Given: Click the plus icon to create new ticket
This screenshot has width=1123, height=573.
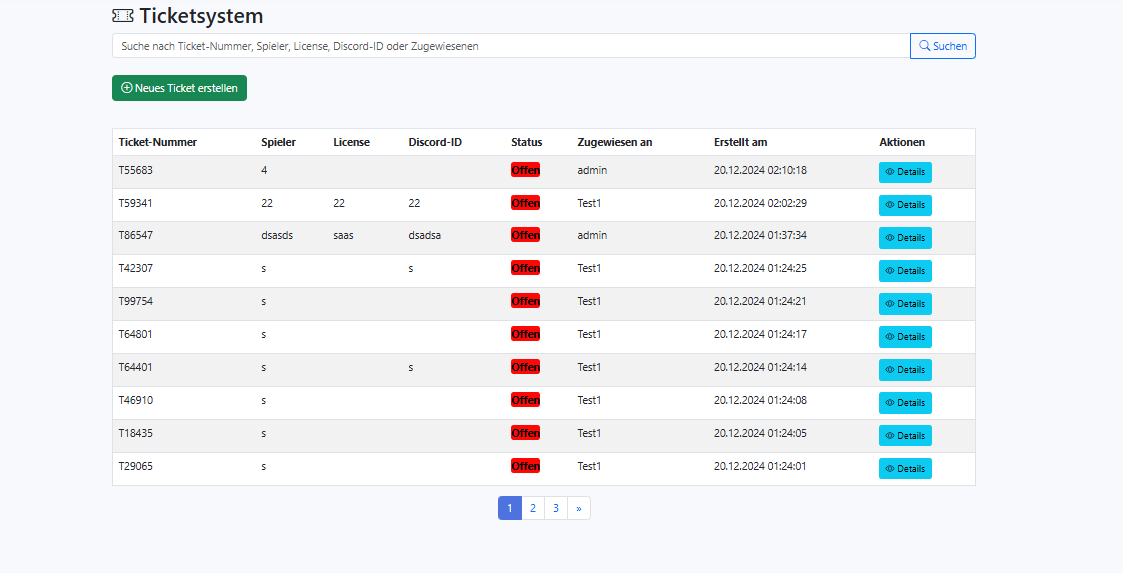Looking at the screenshot, I should (127, 88).
